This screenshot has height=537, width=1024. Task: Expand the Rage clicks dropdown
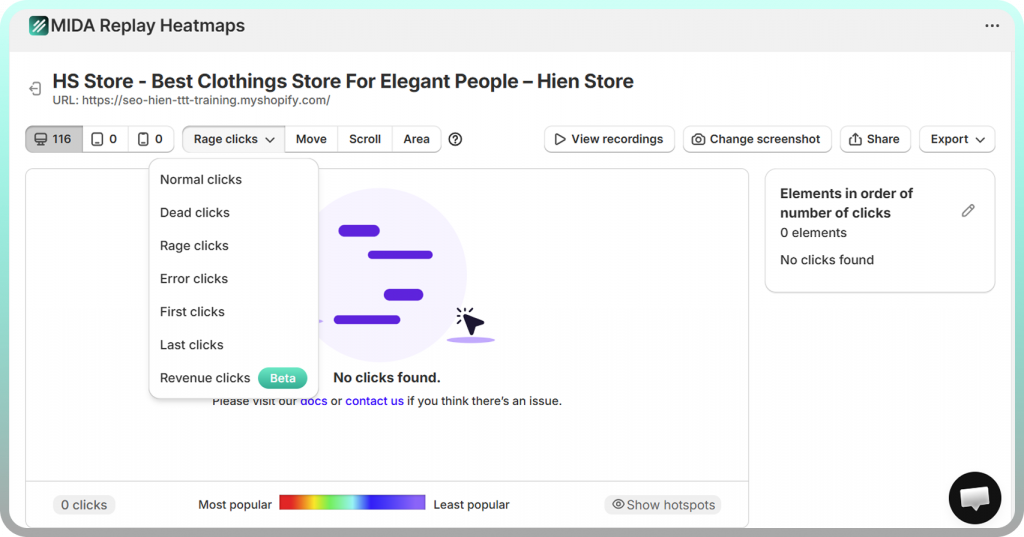(234, 139)
